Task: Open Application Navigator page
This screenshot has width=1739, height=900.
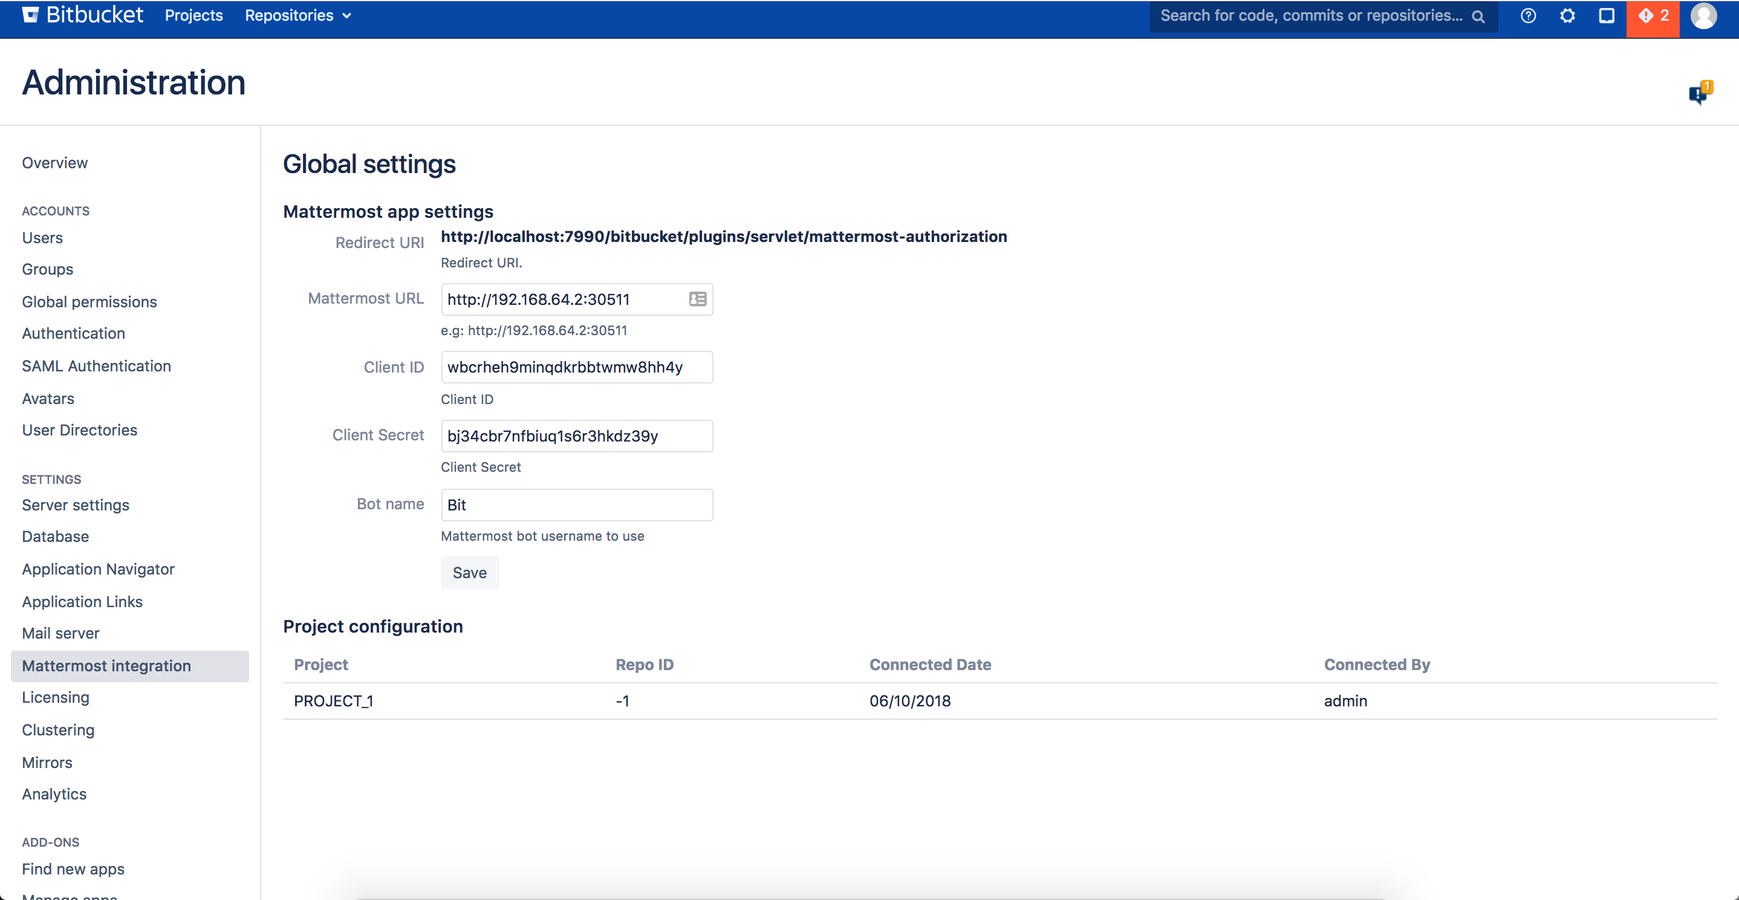Action: 98,569
